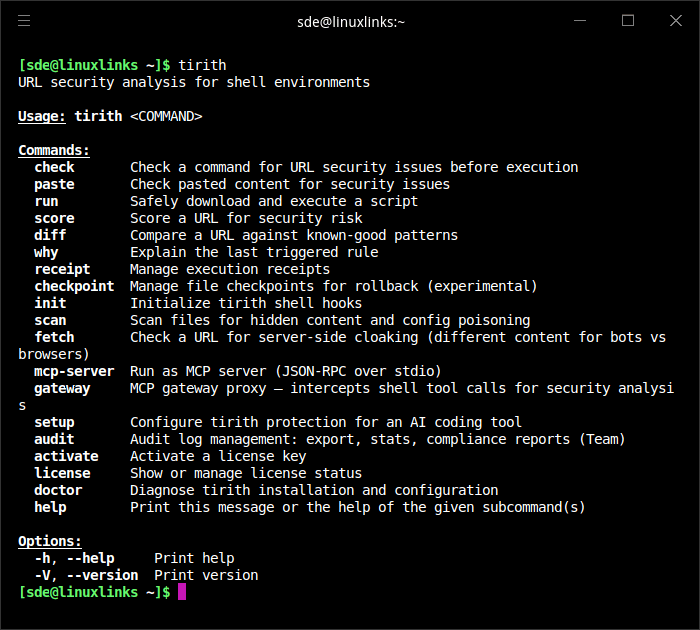This screenshot has height=630, width=700.
Task: Click the 'mcp-server' command entry
Action: (74, 371)
